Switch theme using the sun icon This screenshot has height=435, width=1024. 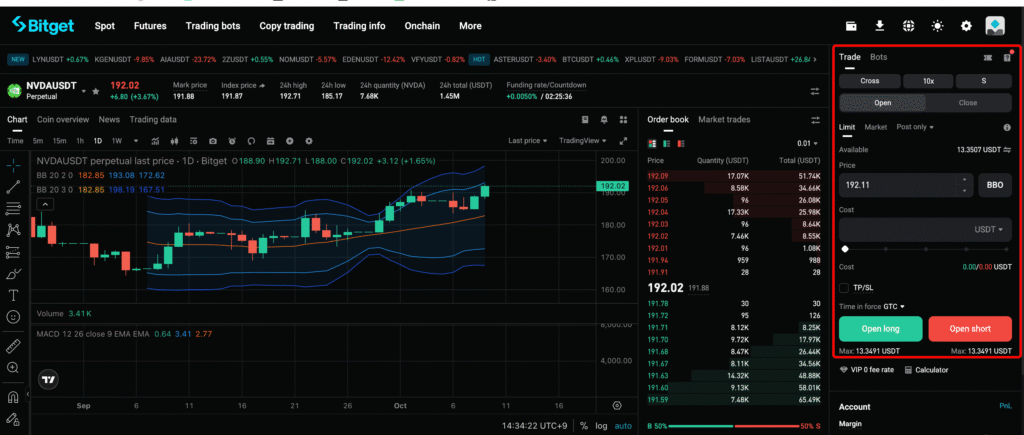pyautogui.click(x=938, y=26)
